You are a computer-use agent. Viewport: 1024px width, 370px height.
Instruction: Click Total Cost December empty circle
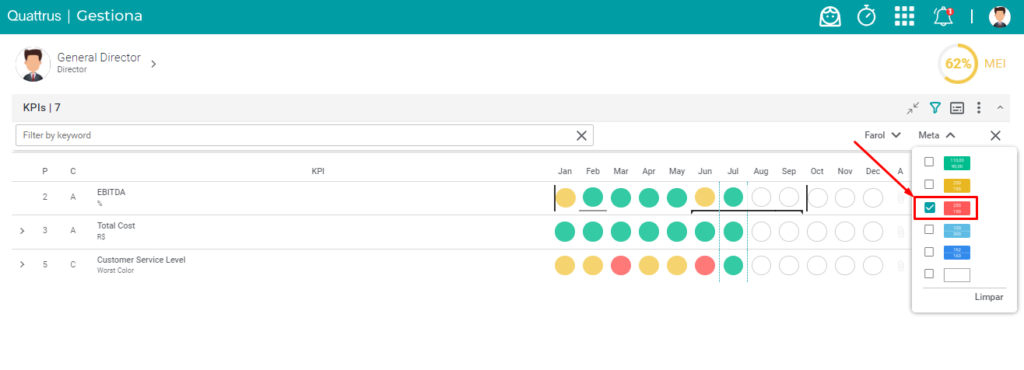[873, 231]
